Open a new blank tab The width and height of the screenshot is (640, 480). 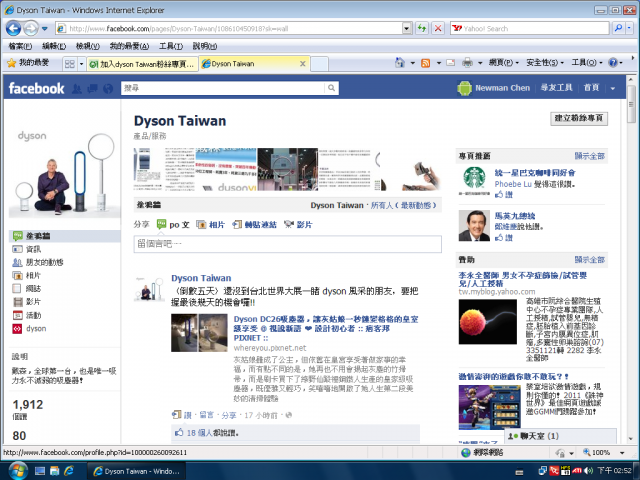(x=319, y=64)
